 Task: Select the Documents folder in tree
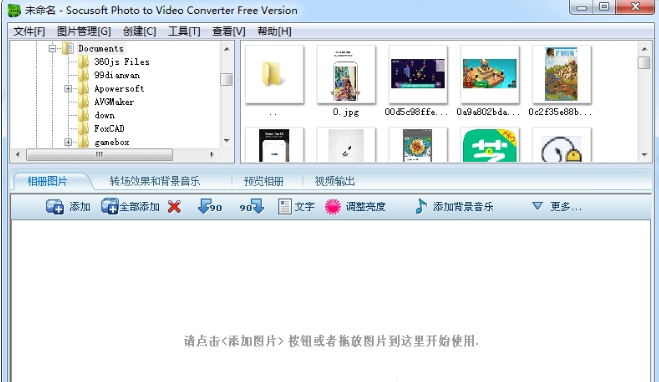101,48
